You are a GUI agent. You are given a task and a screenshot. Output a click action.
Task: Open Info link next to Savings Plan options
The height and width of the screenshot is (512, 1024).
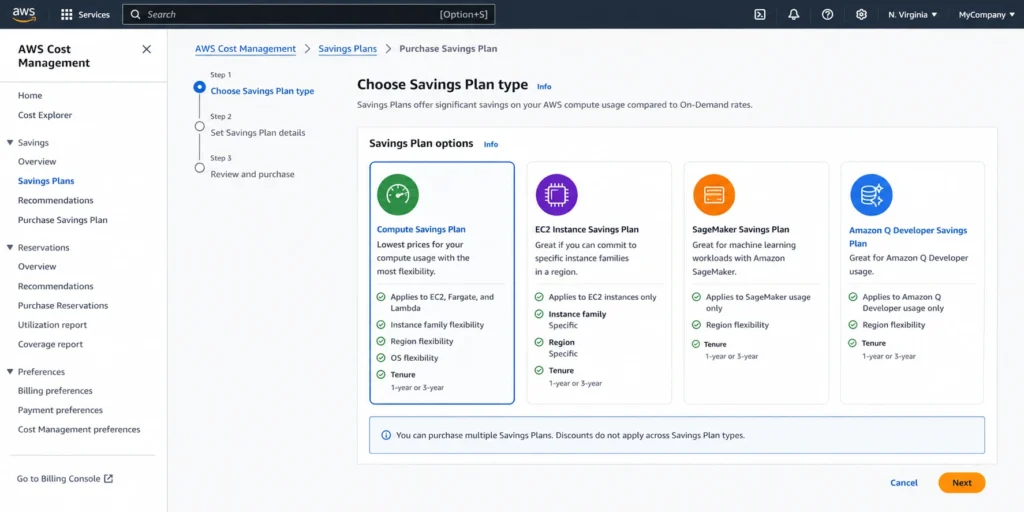[x=490, y=144]
